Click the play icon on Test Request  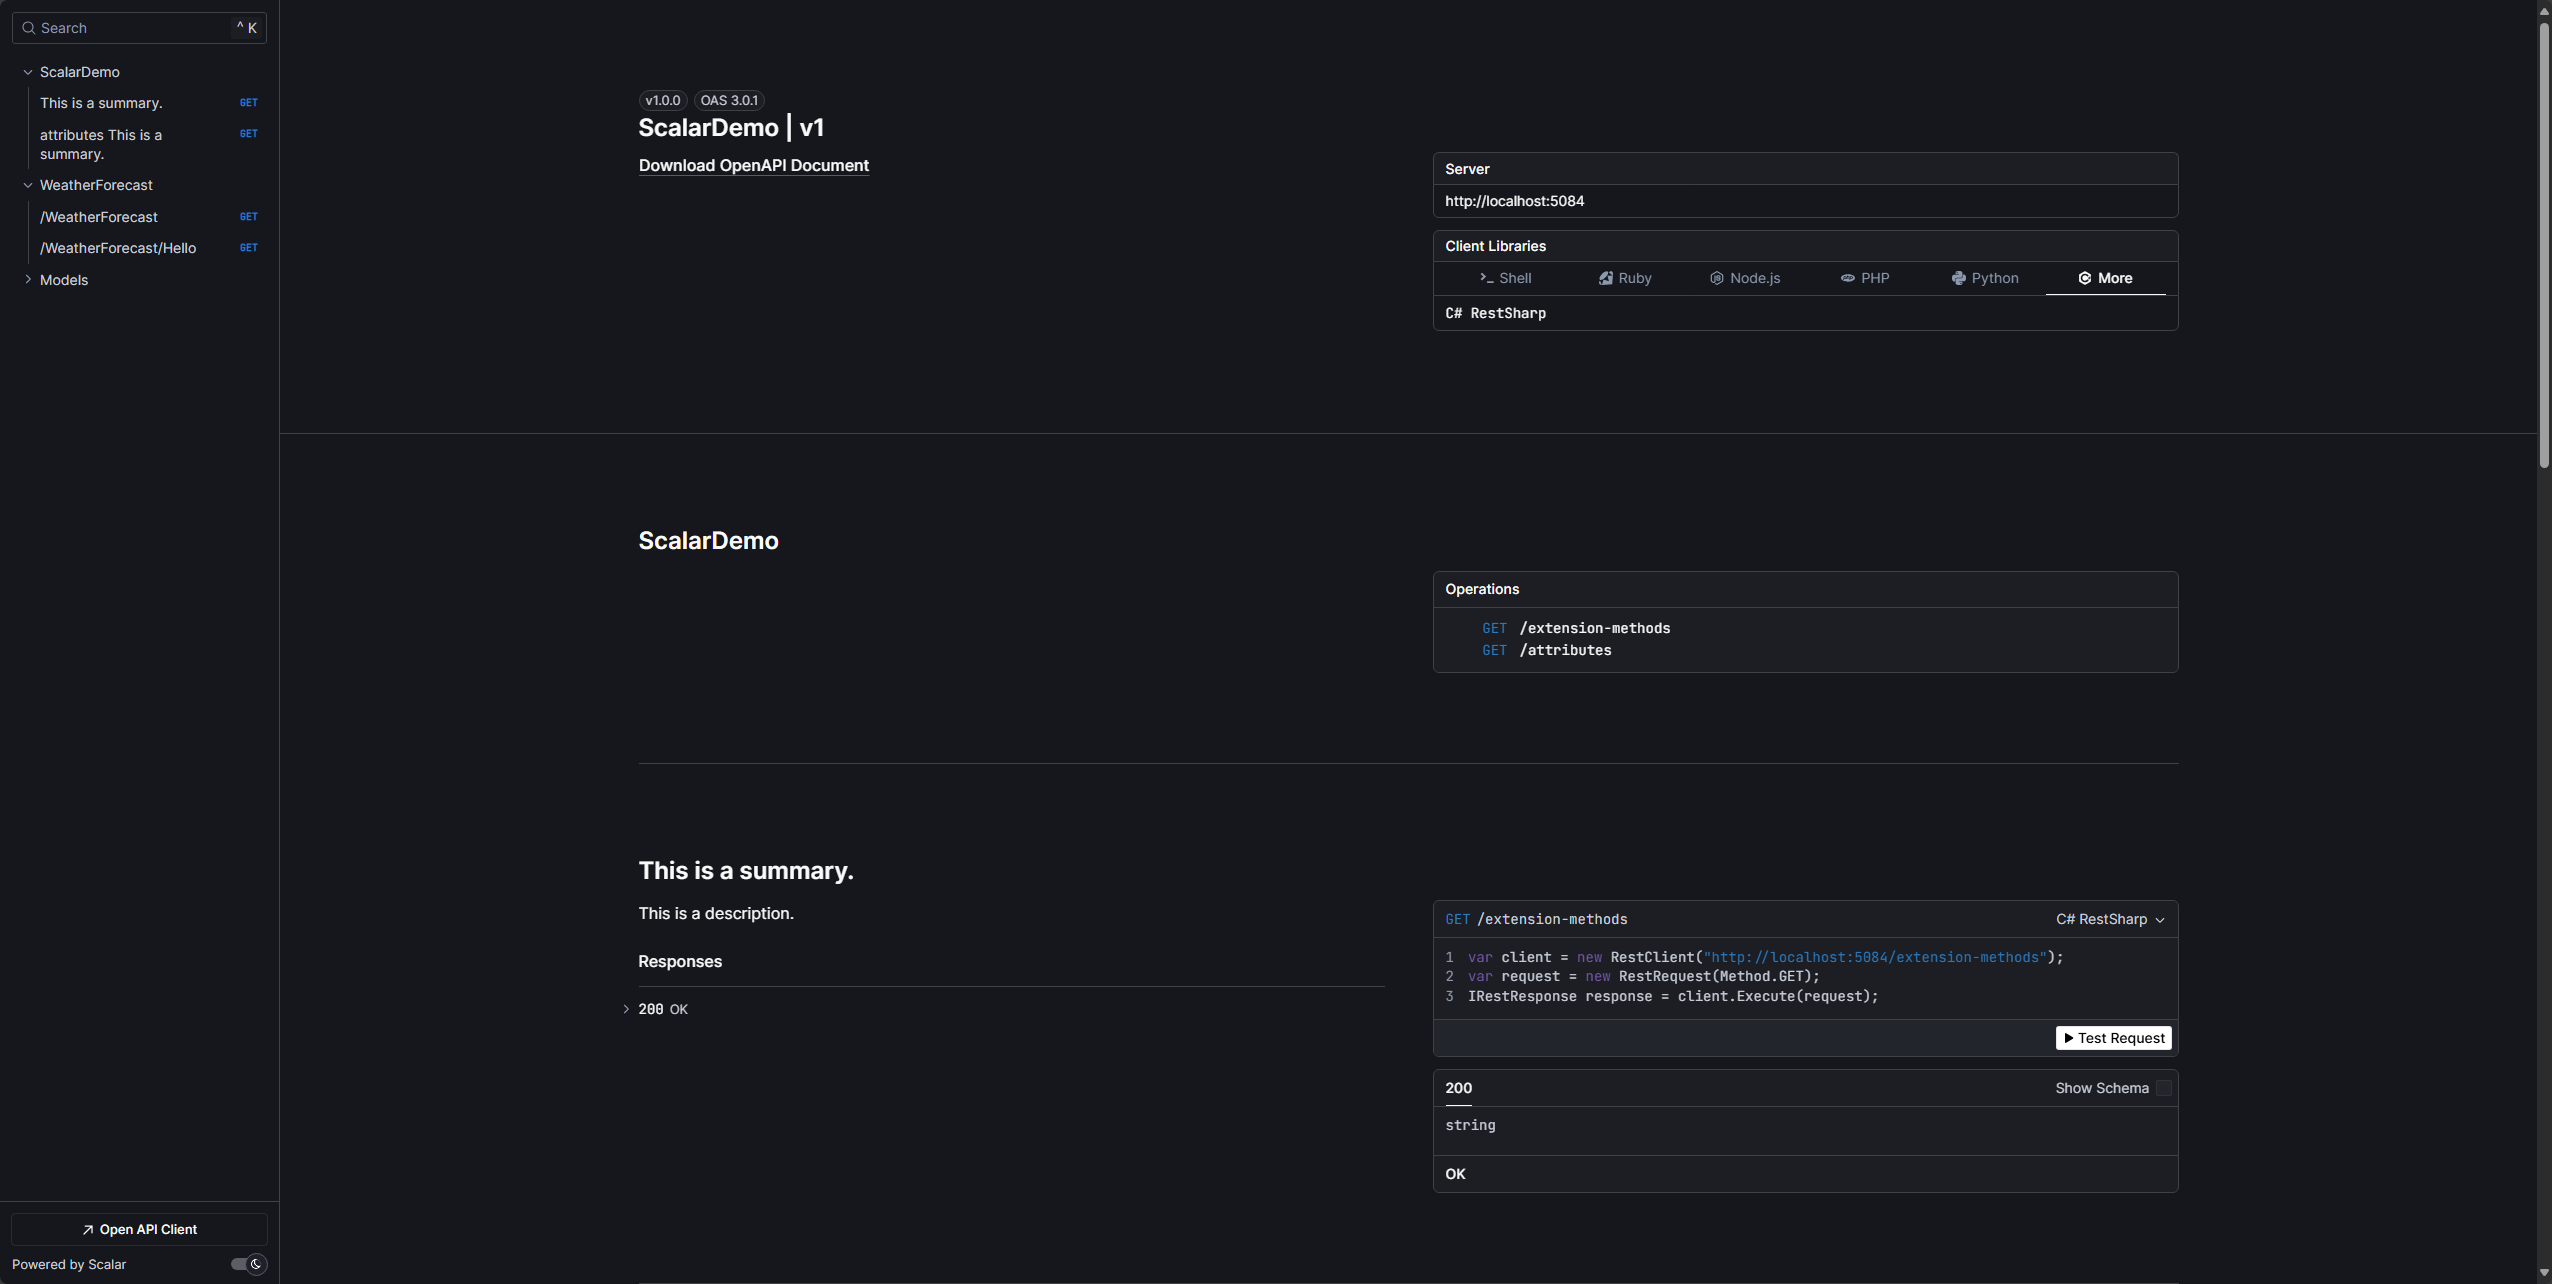pos(2069,1038)
